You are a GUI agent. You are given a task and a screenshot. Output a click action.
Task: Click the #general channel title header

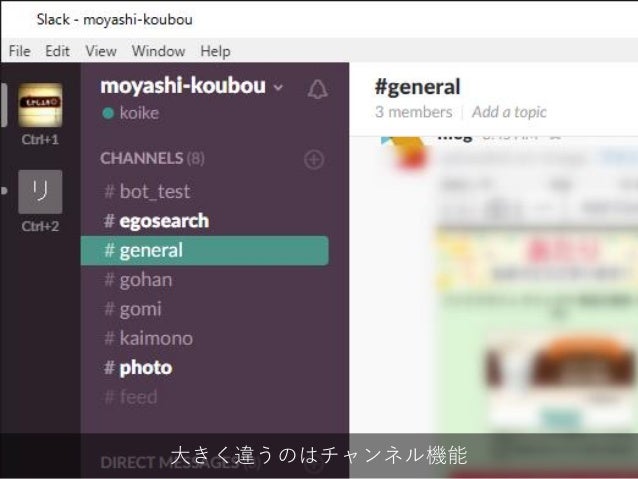pyautogui.click(x=417, y=87)
